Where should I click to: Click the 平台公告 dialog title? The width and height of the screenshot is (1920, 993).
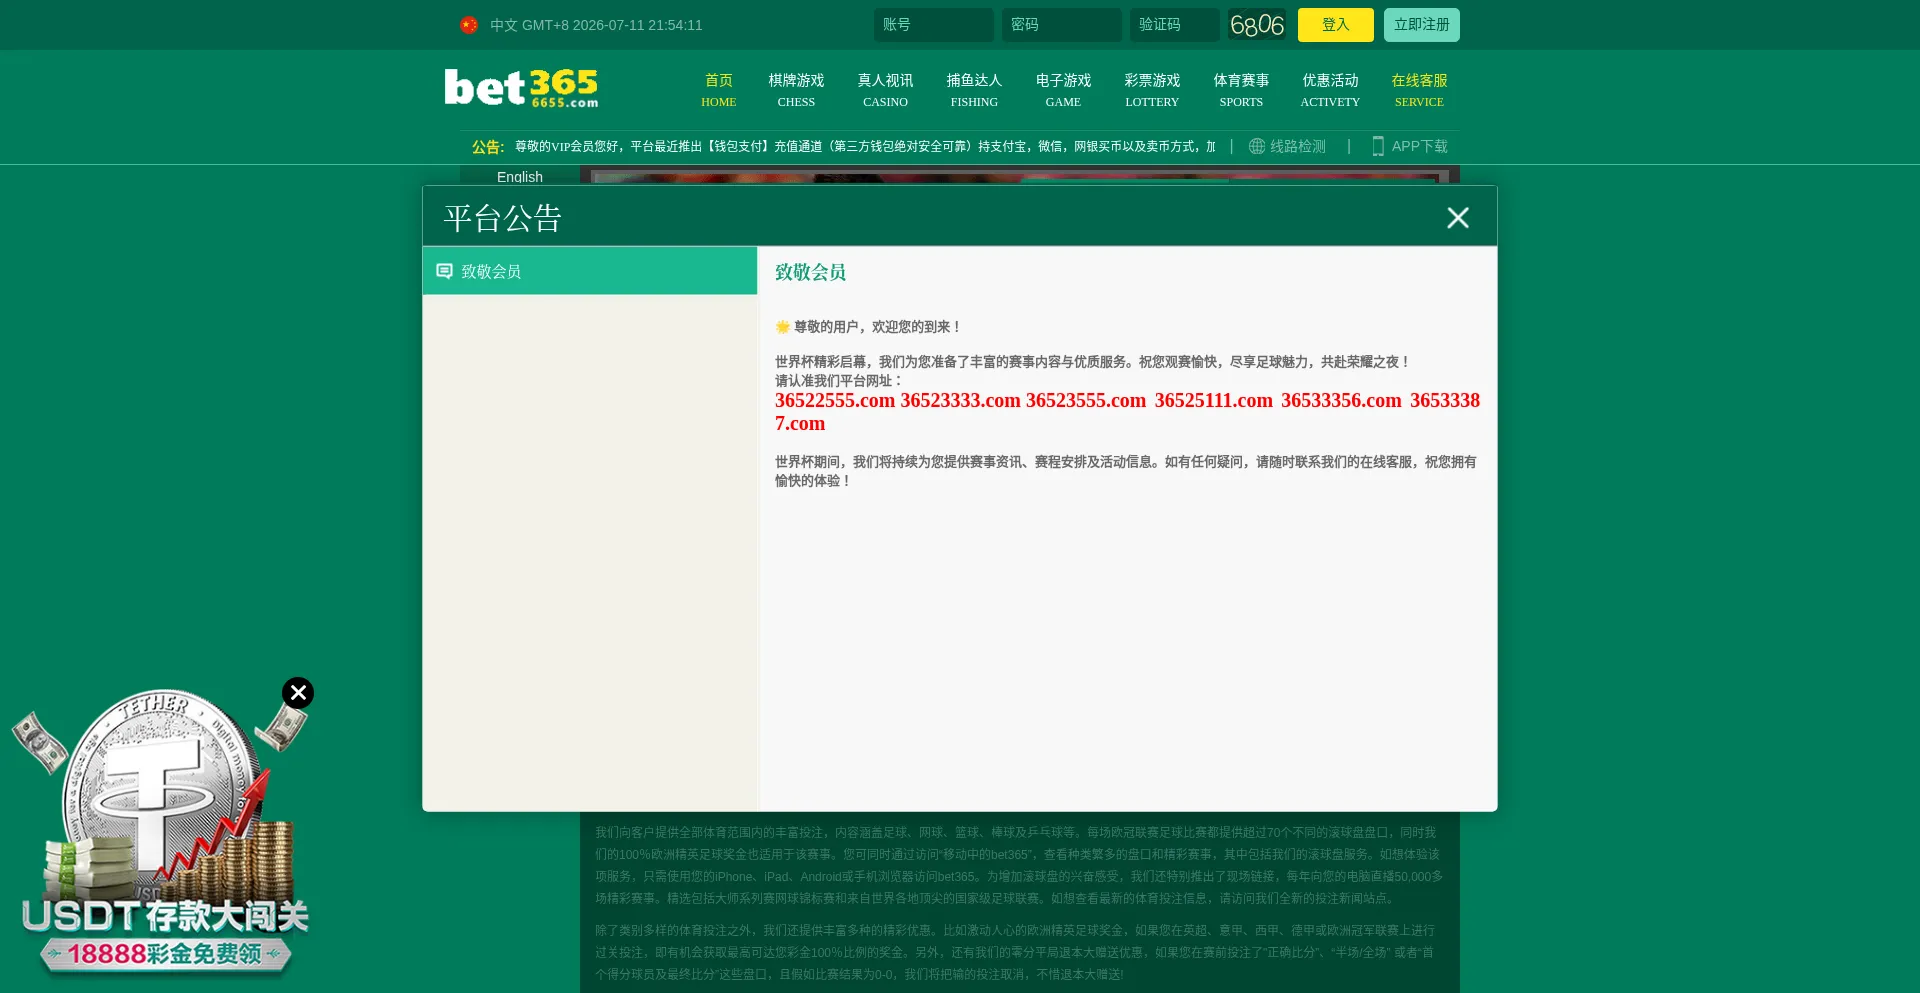tap(503, 218)
